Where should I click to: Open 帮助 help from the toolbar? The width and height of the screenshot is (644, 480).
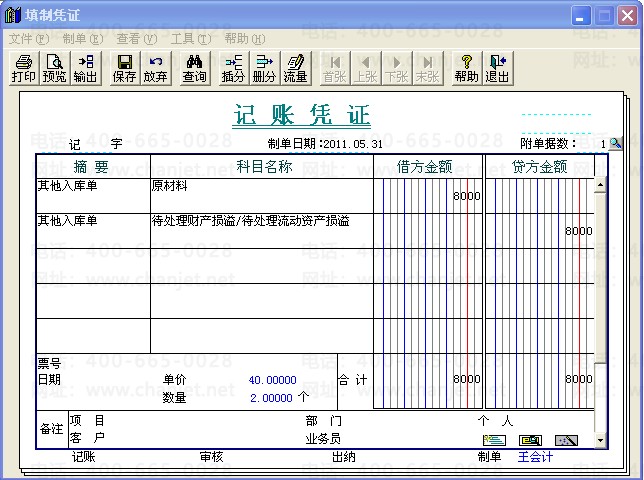[x=466, y=68]
